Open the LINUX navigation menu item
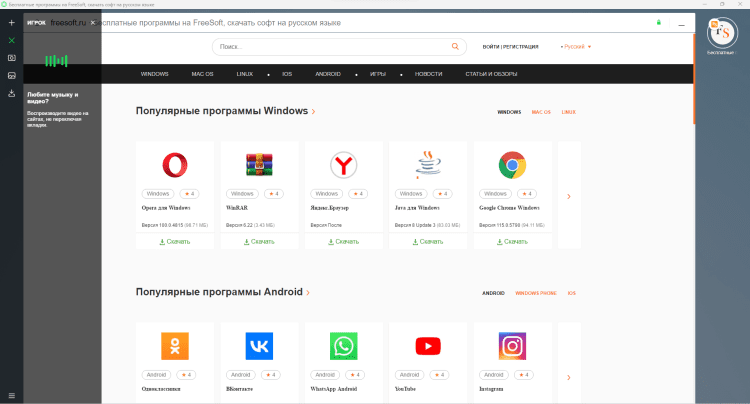This screenshot has width=750, height=404. point(244,74)
